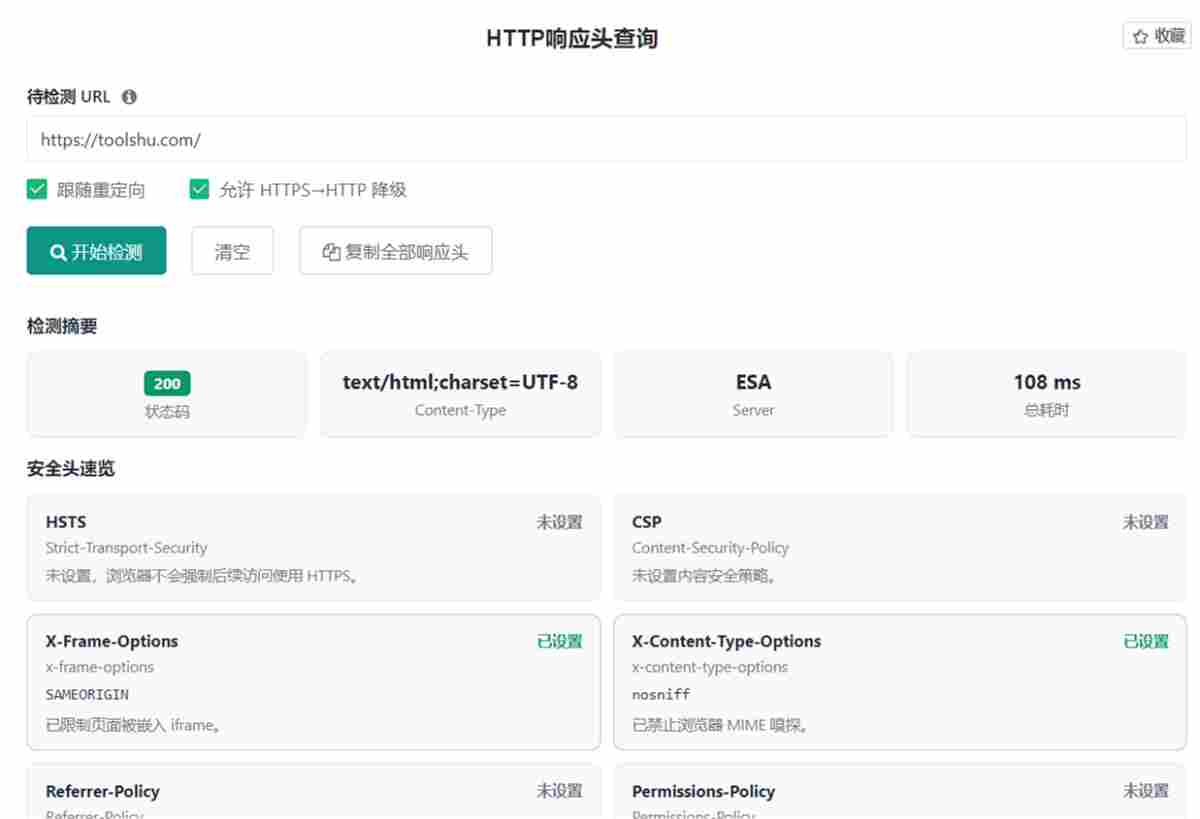This screenshot has height=819, width=1200.
Task: Click 未设置 status on the CSP card
Action: tap(1146, 522)
